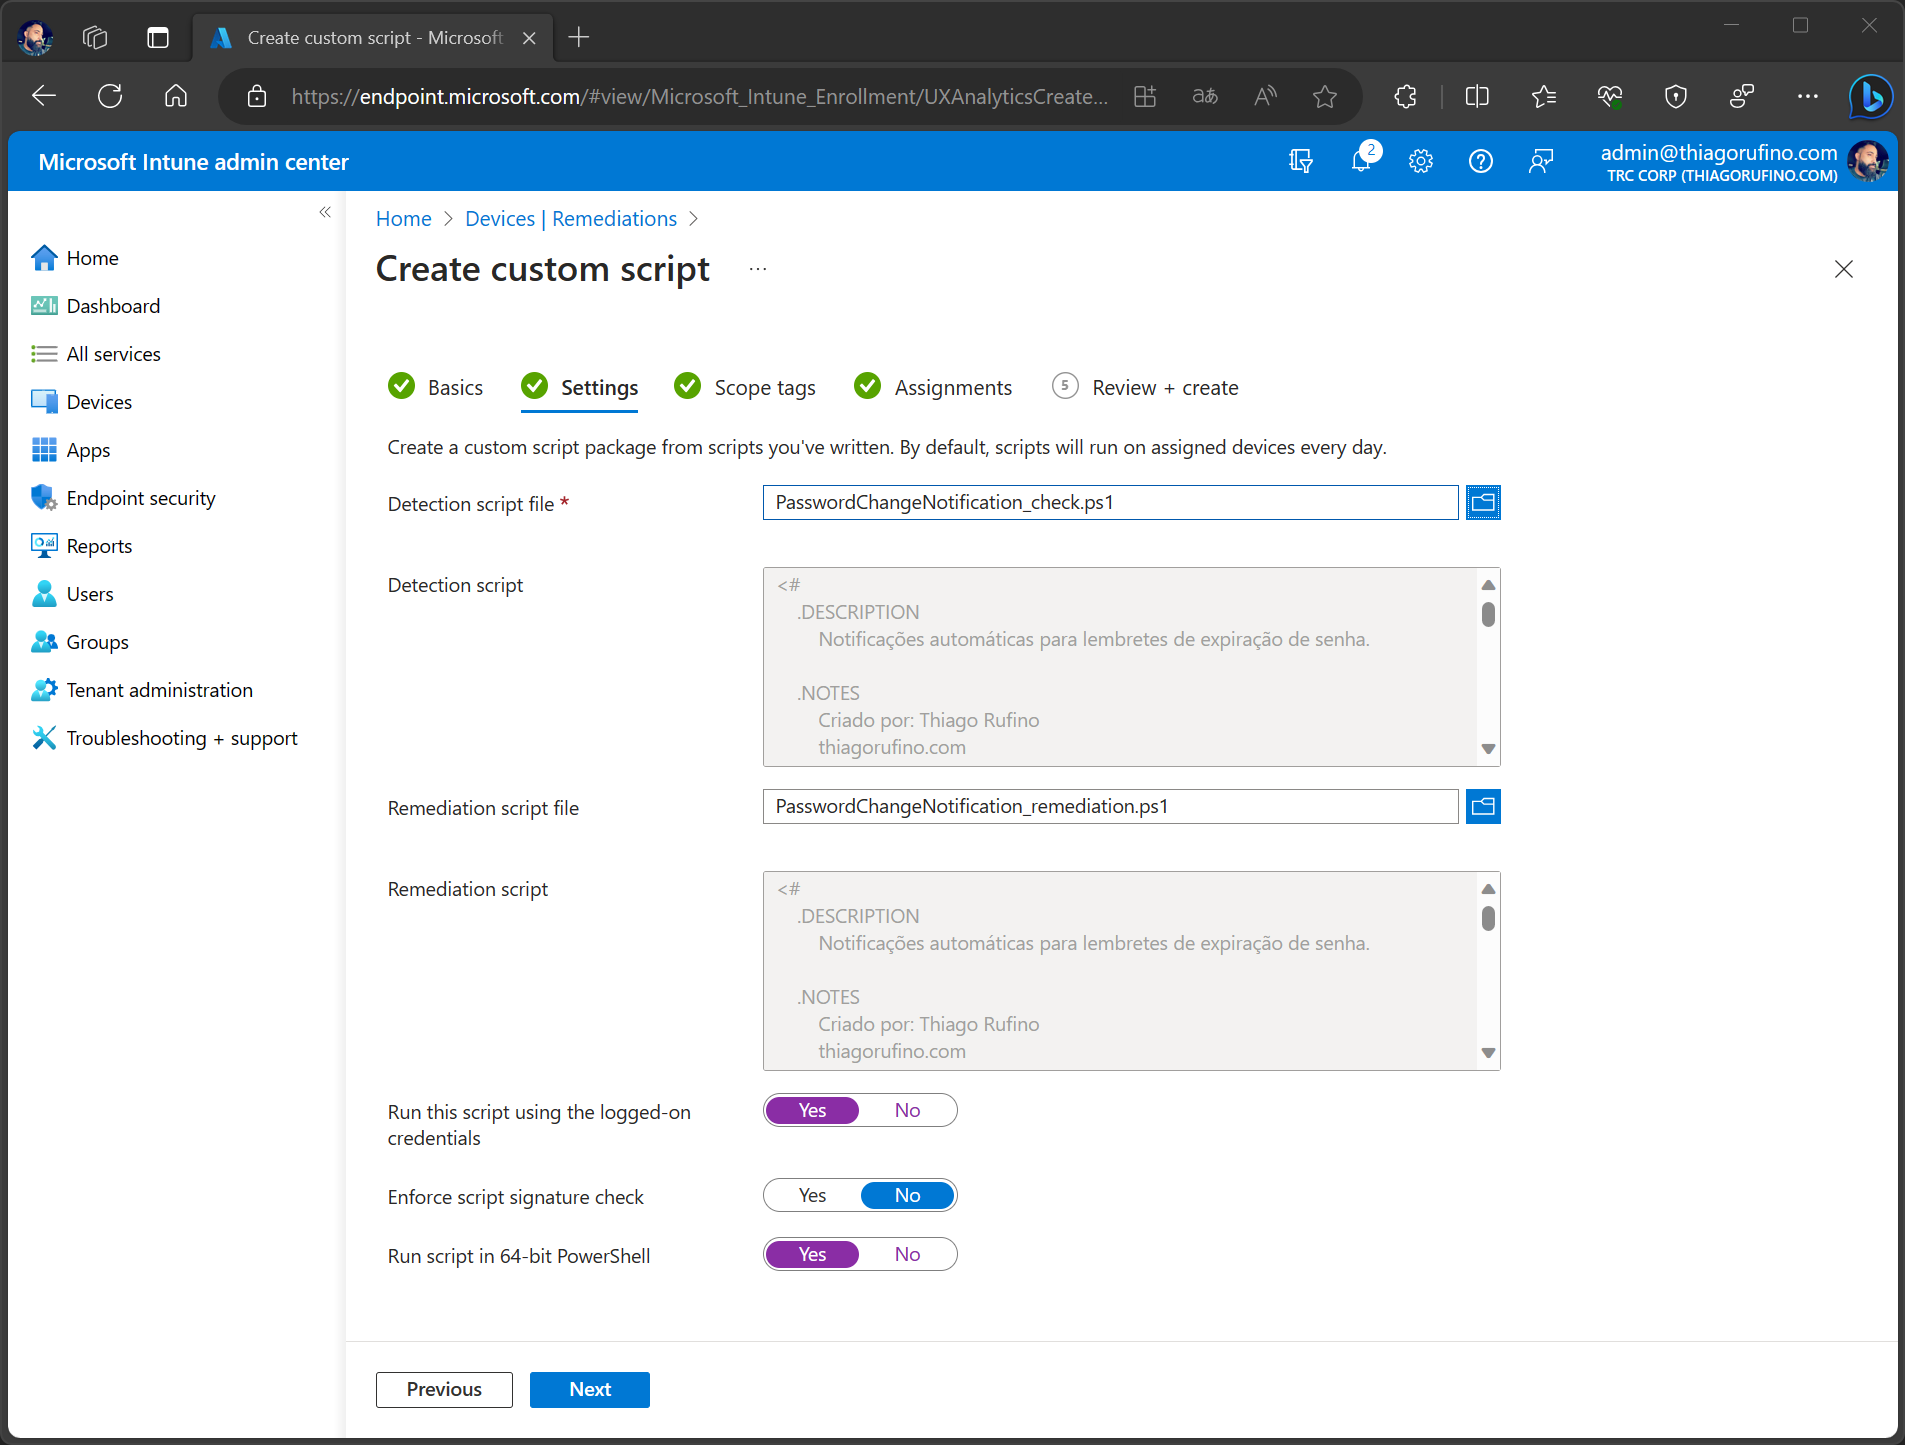Open the Intune directory and subscription filter icon
This screenshot has height=1445, width=1905.
tap(1301, 161)
